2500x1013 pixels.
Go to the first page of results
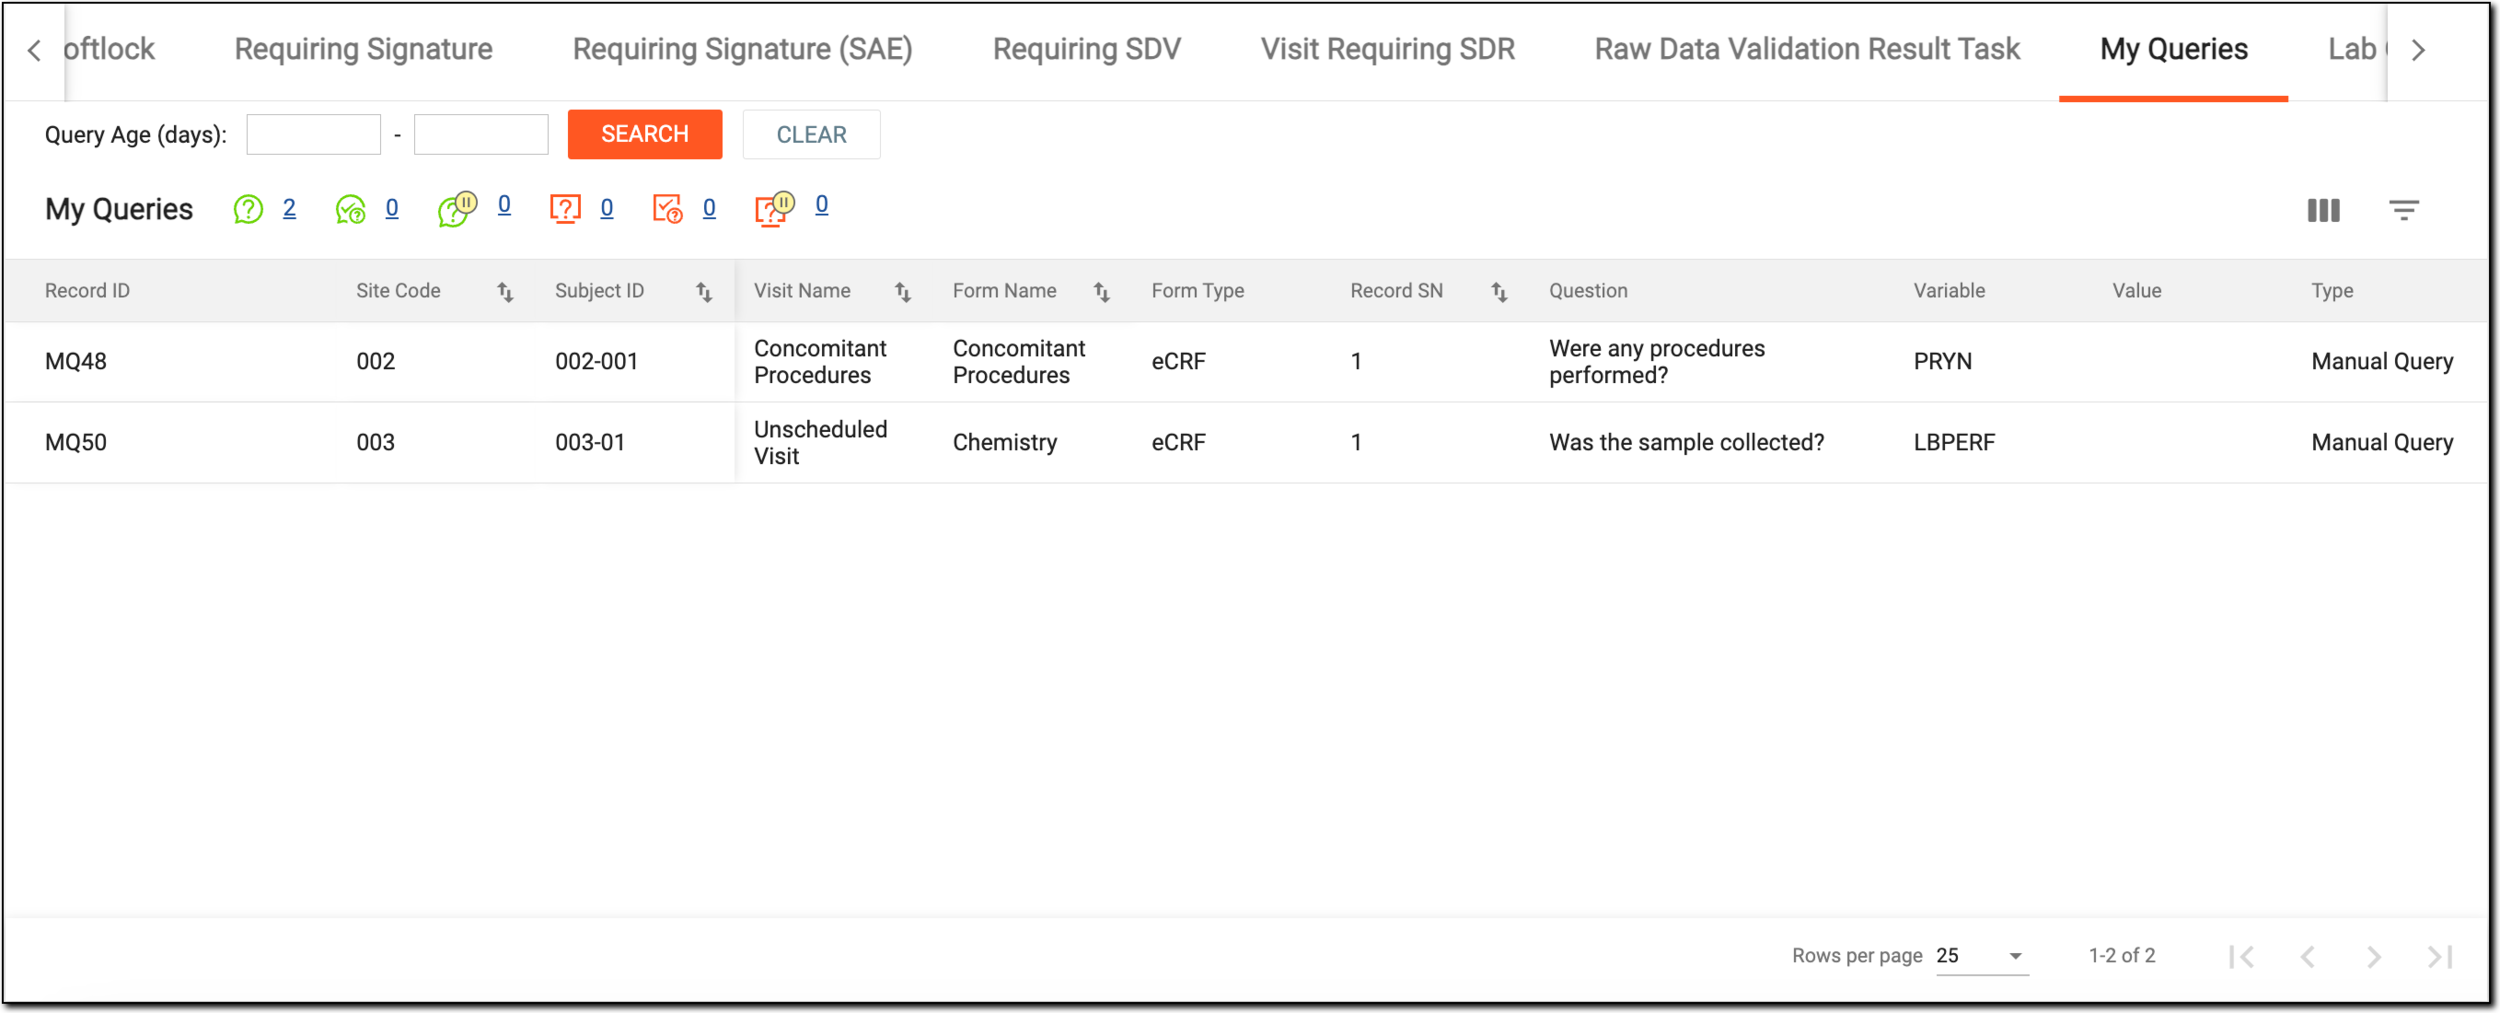[2242, 957]
